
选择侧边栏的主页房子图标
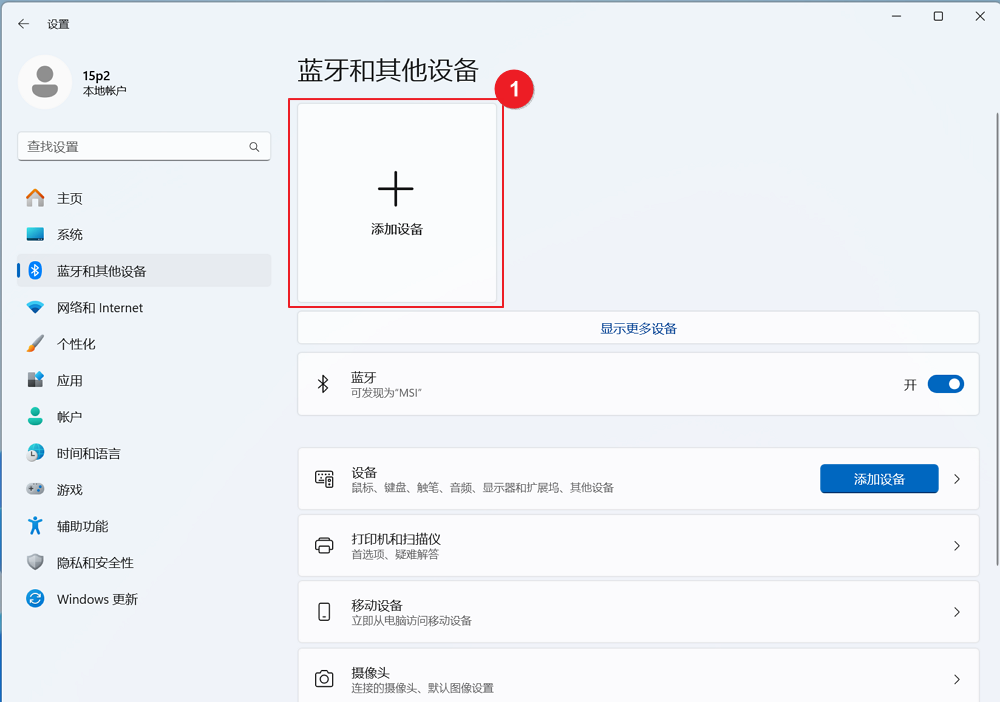[x=36, y=198]
